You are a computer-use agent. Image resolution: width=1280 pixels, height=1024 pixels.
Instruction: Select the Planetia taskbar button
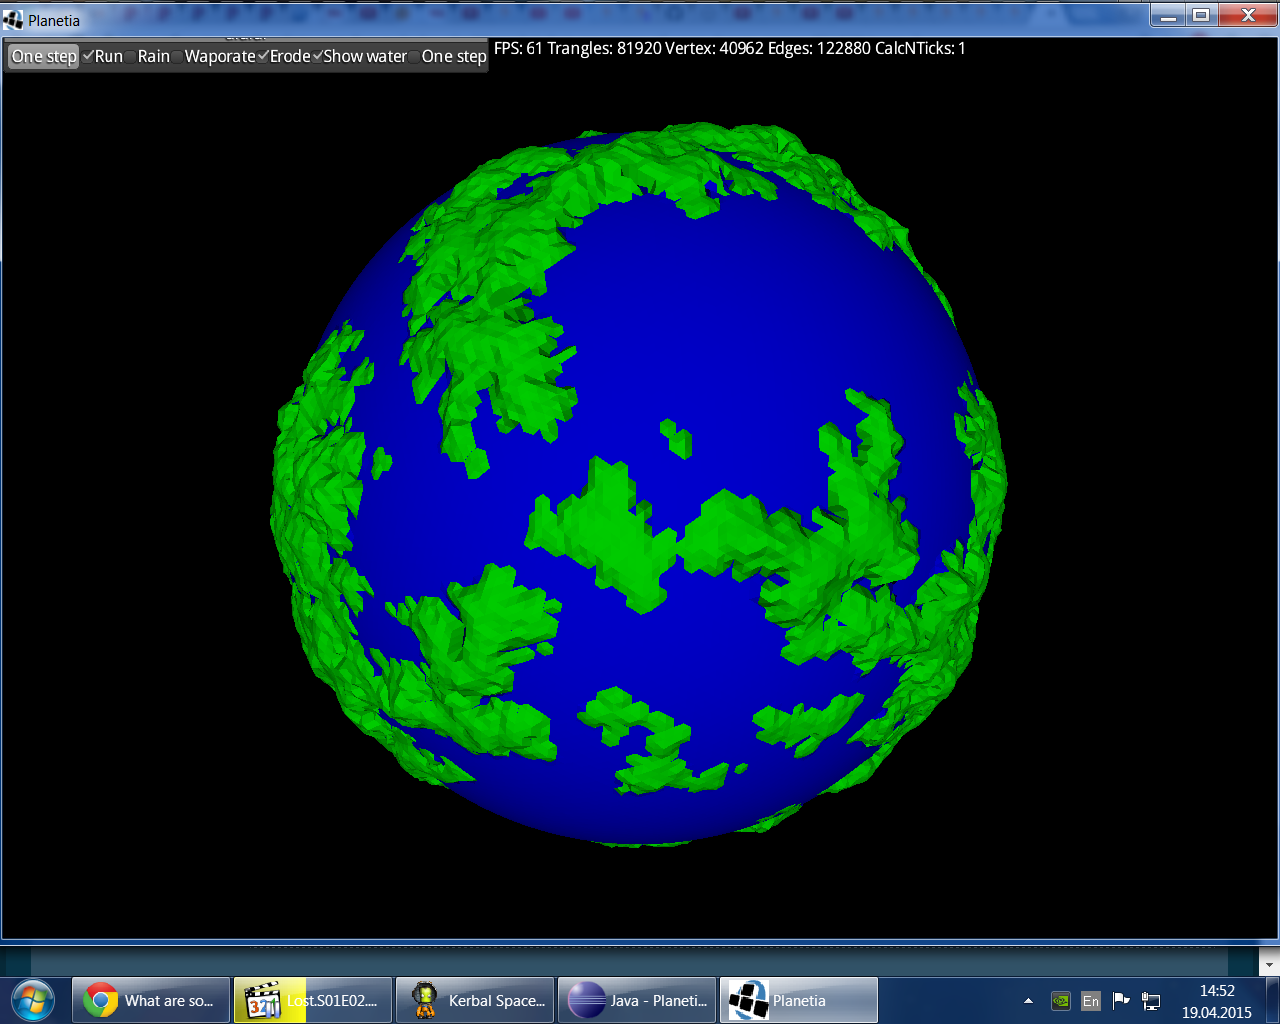[x=798, y=999]
